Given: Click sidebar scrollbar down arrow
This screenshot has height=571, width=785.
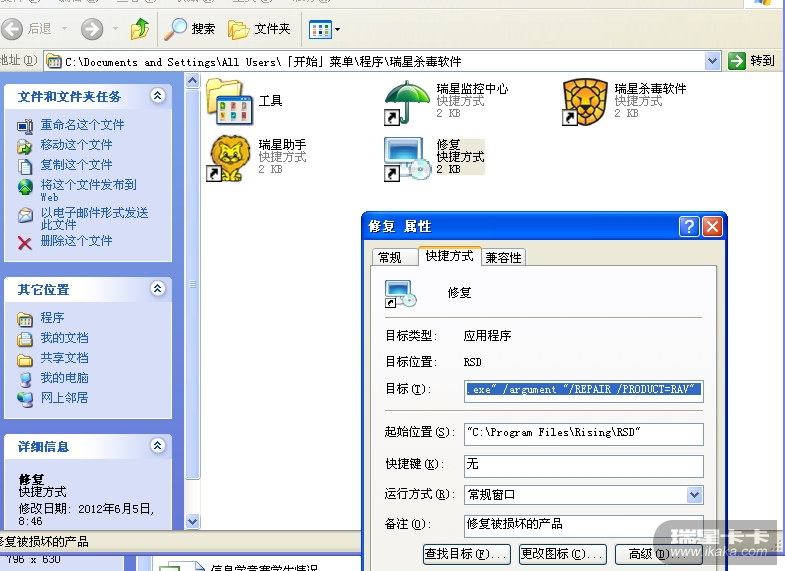Looking at the screenshot, I should click(x=192, y=521).
